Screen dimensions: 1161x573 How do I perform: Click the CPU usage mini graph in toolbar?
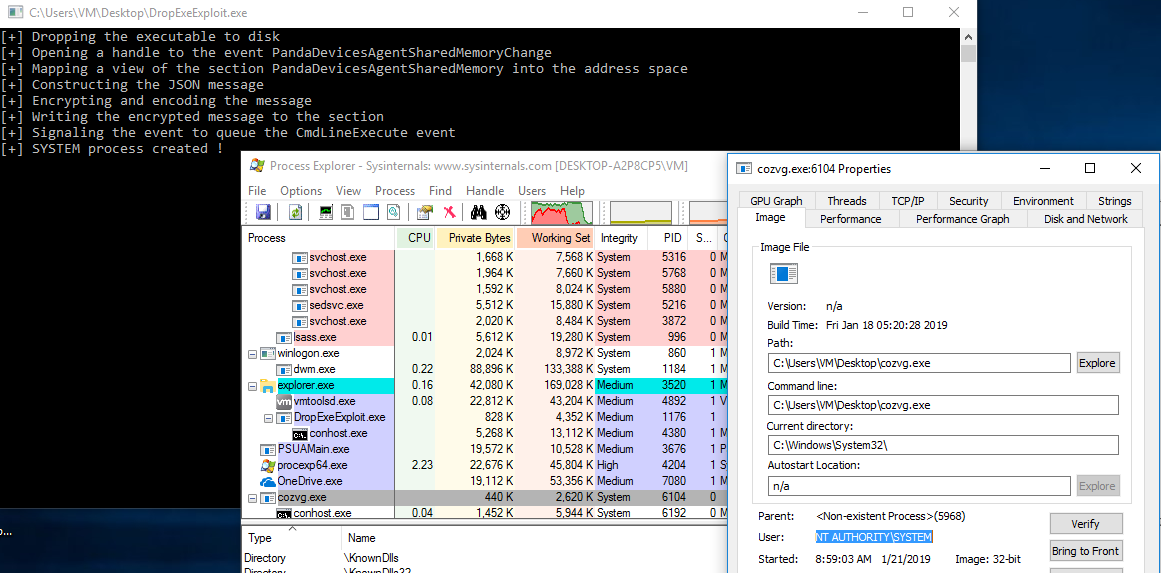click(561, 212)
